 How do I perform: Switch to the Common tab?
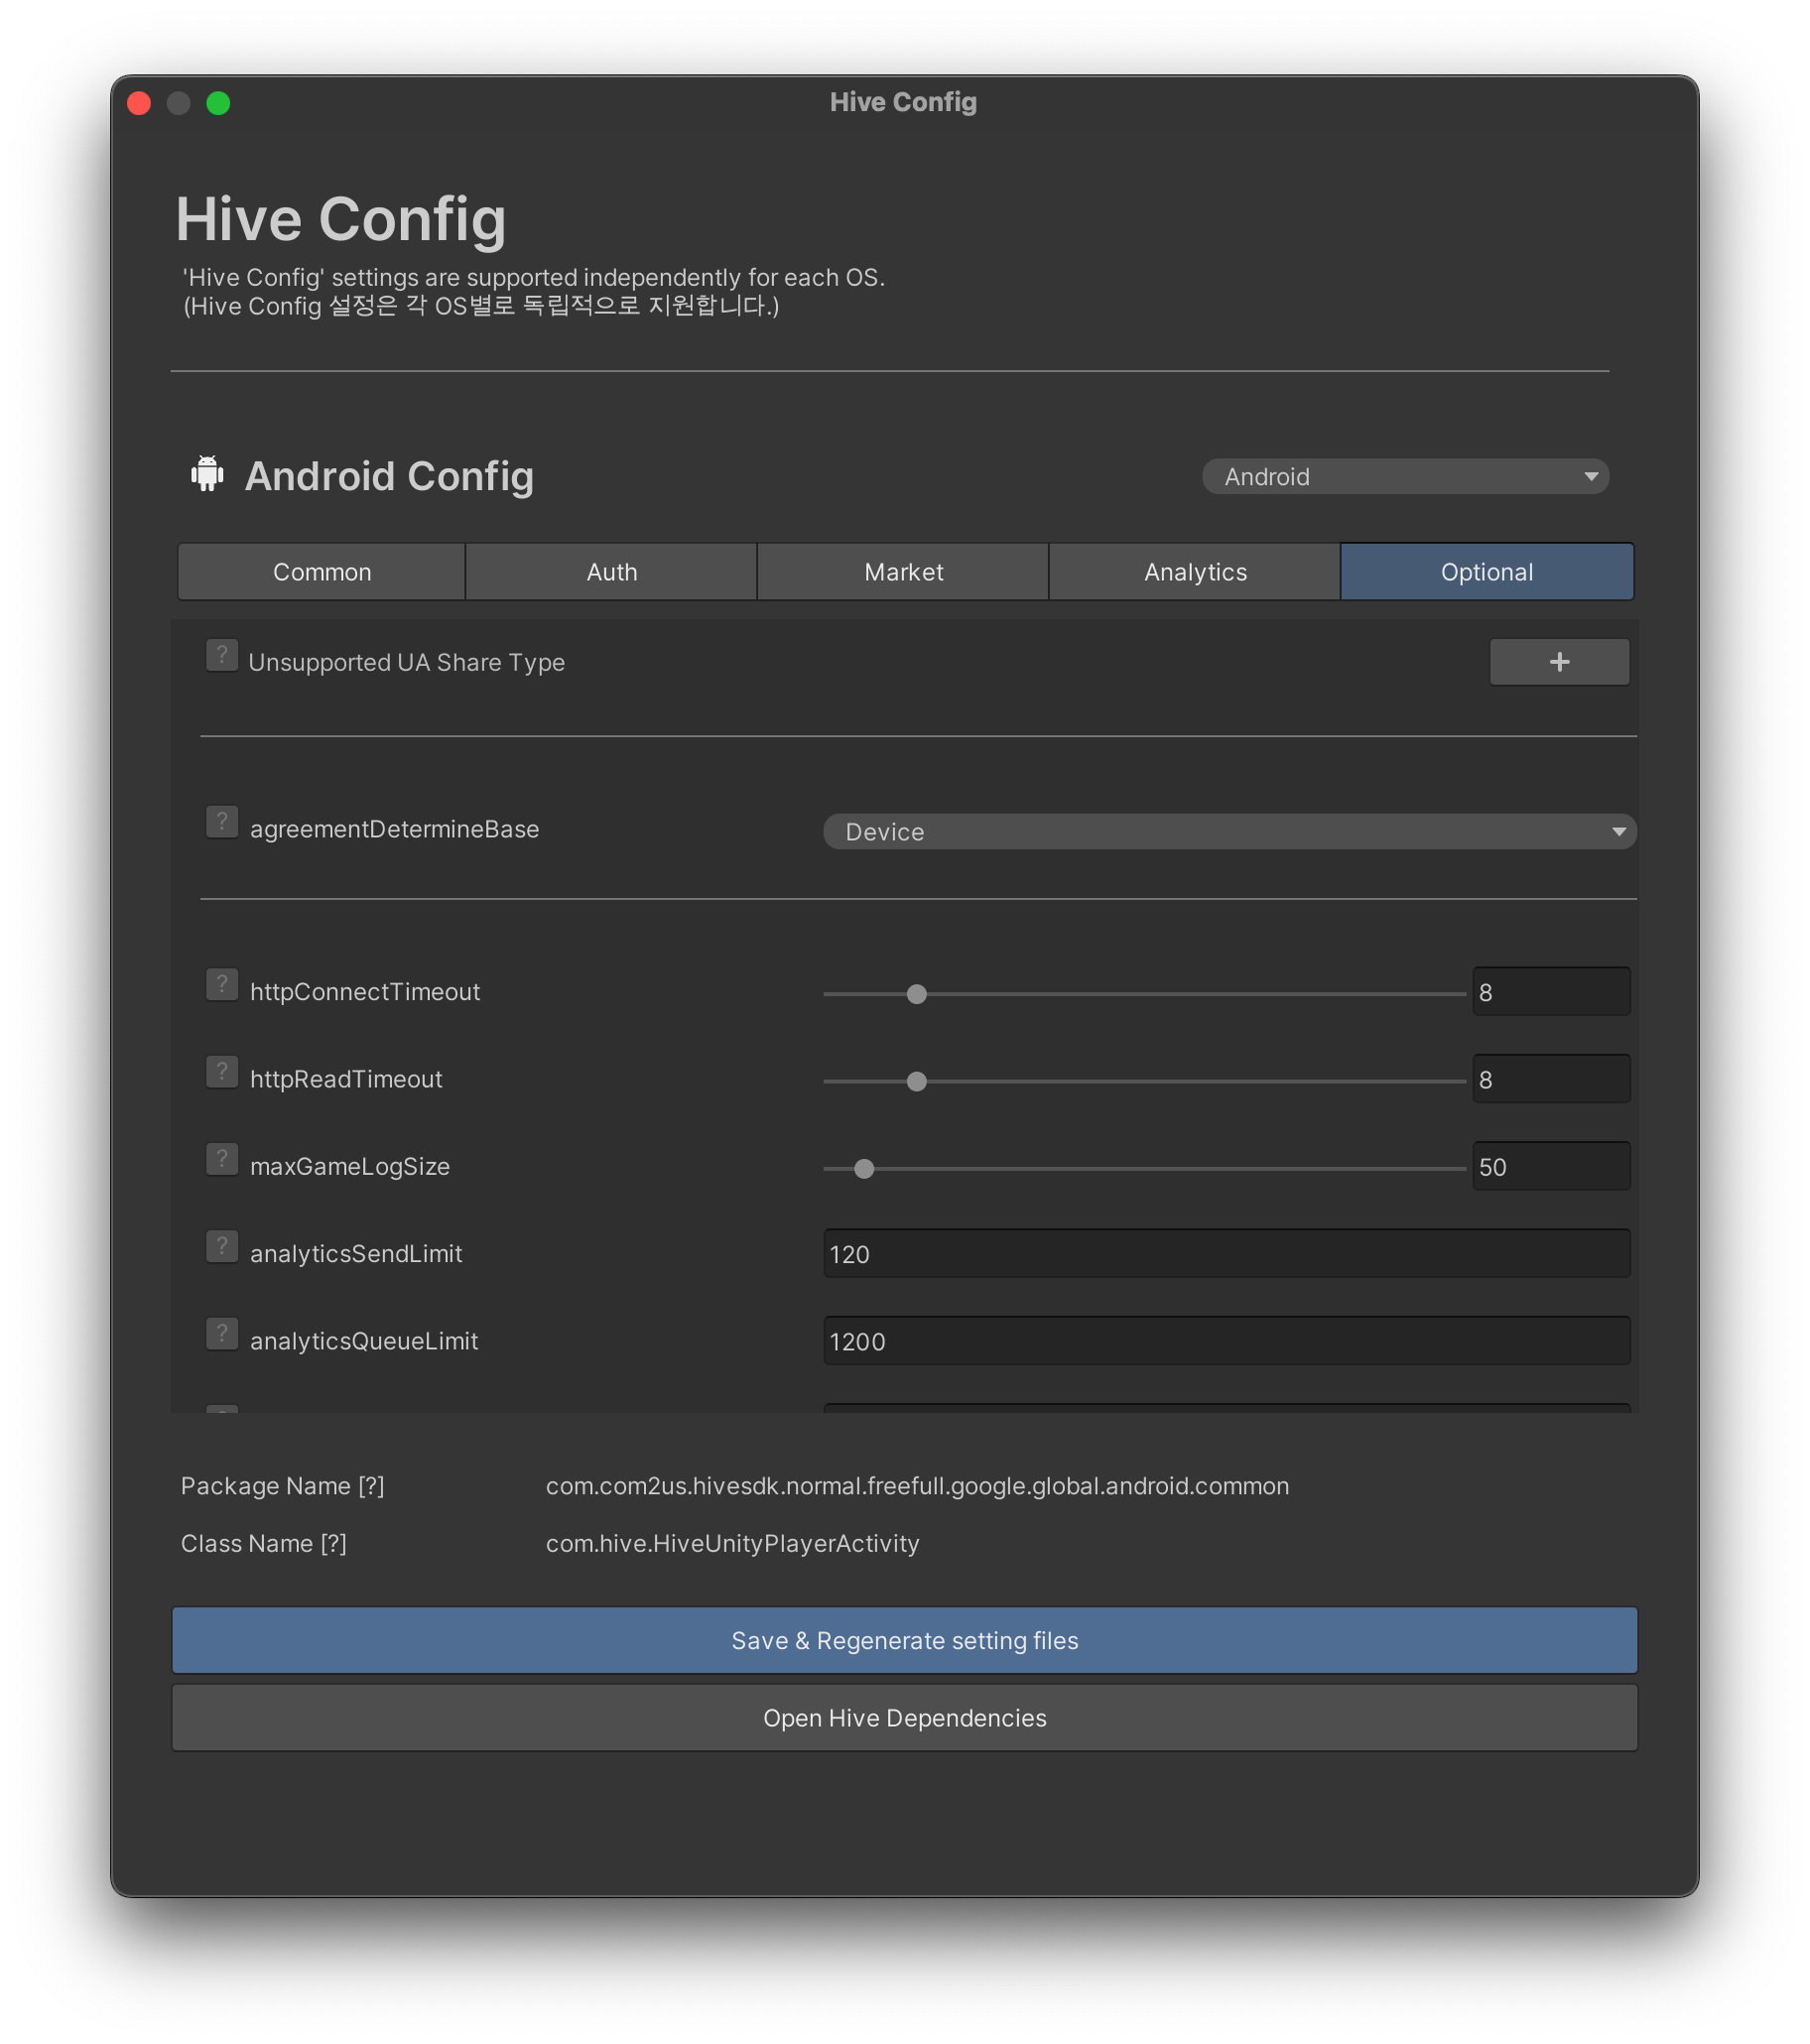point(321,572)
